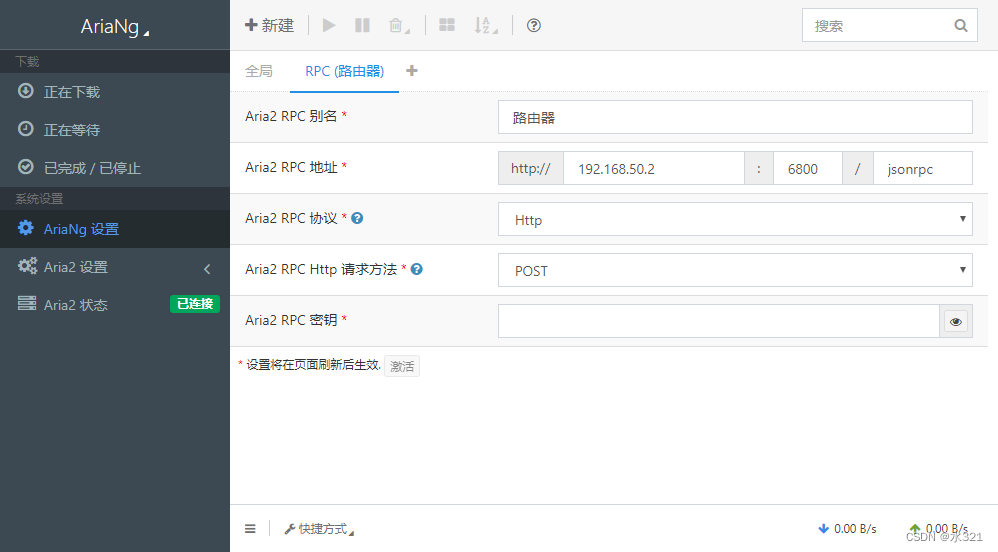Pause tasks using the pause icon

(x=362, y=25)
